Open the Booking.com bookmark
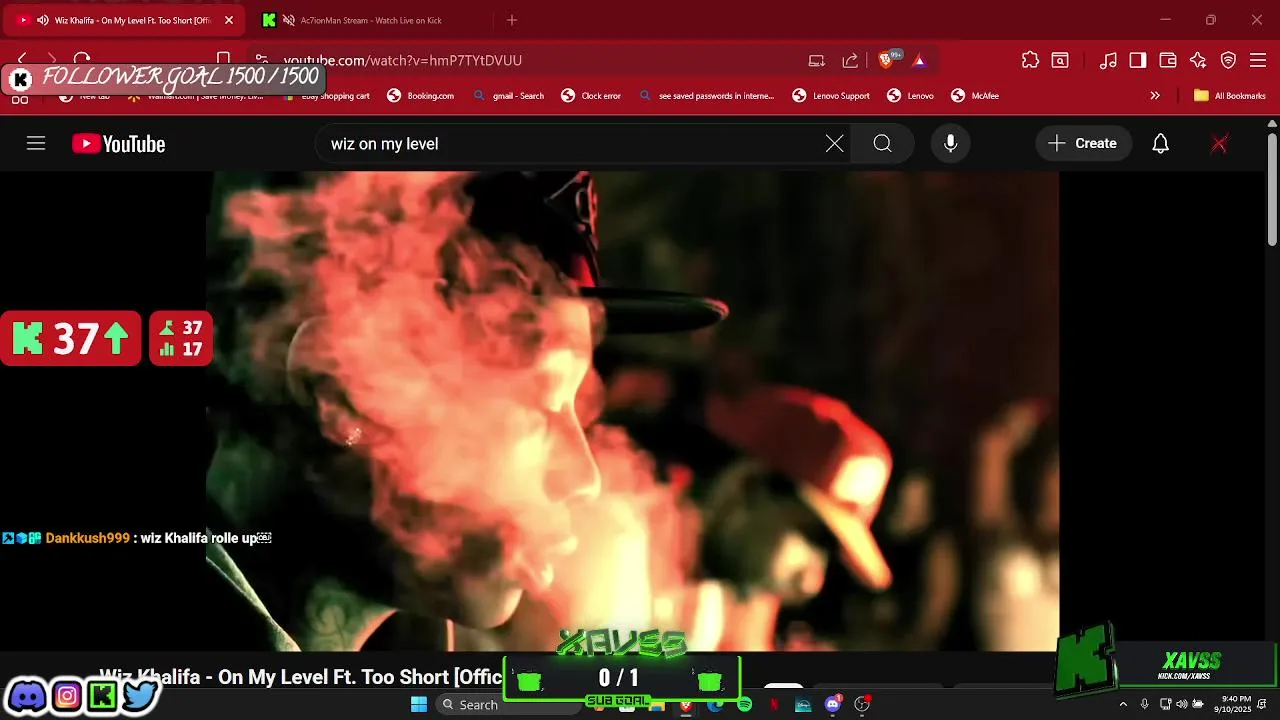 coord(421,96)
